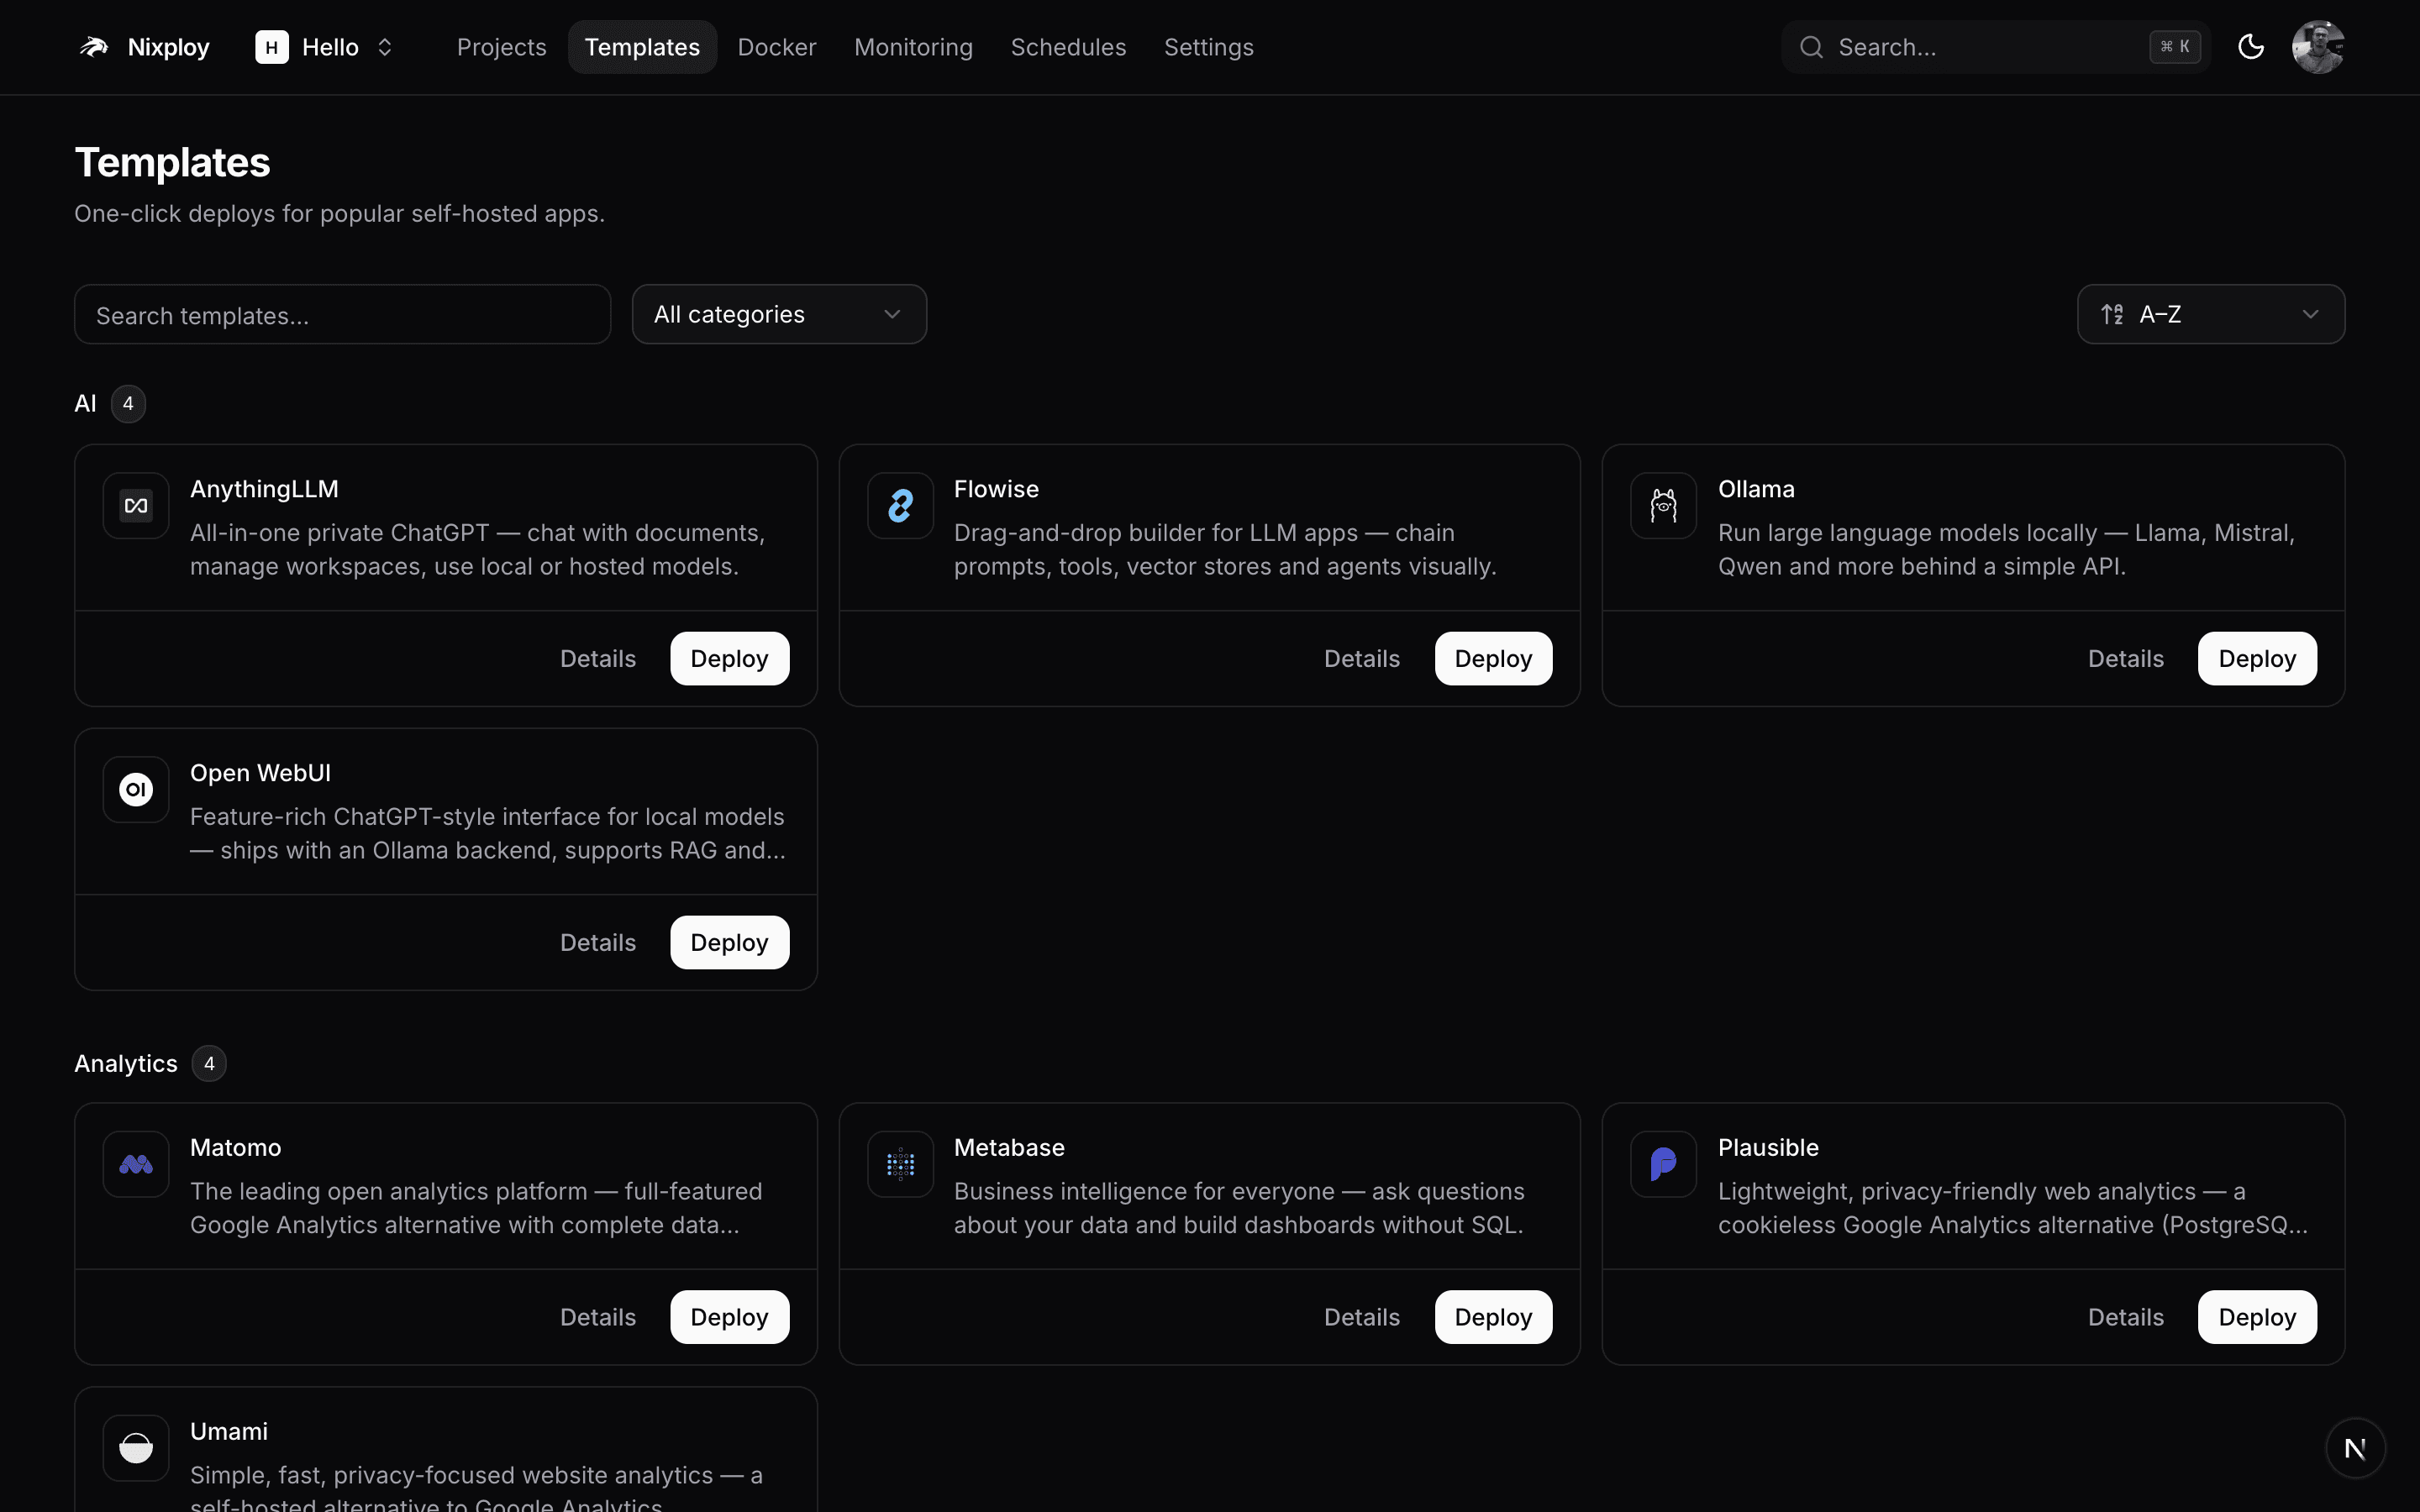Click the round N badge in the corner

[x=2356, y=1448]
